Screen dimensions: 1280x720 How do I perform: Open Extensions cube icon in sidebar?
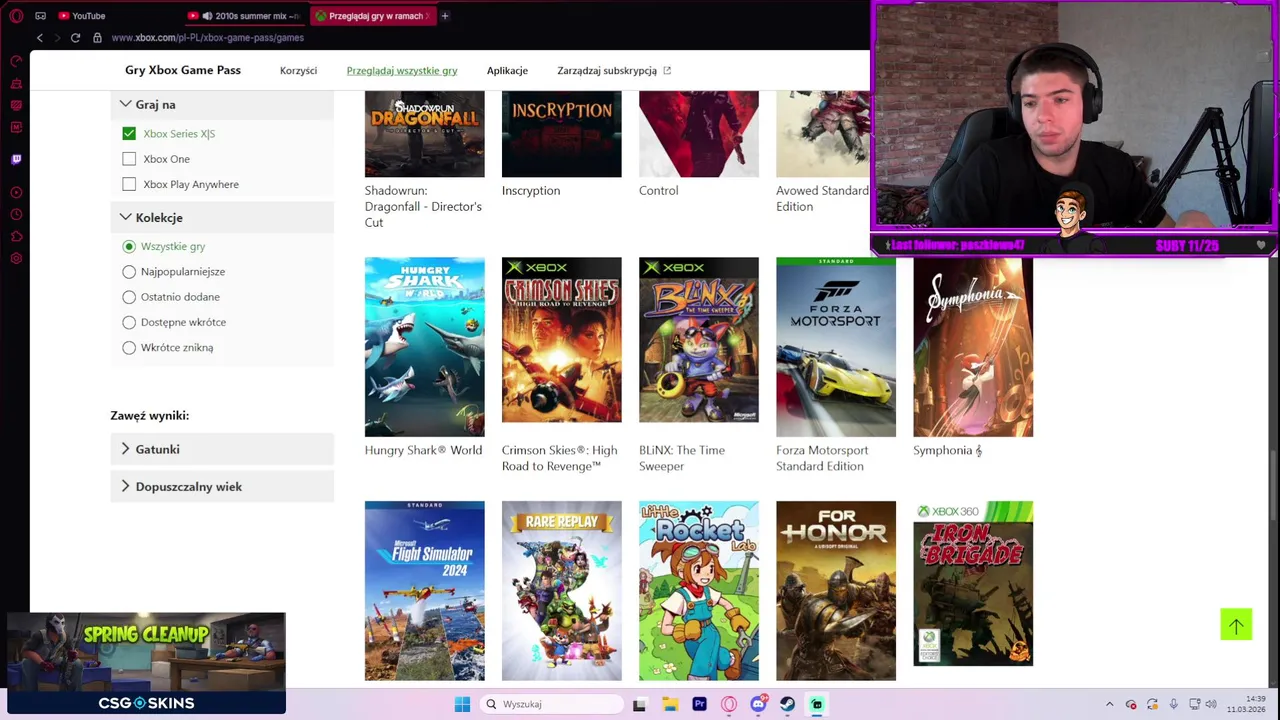click(16, 237)
